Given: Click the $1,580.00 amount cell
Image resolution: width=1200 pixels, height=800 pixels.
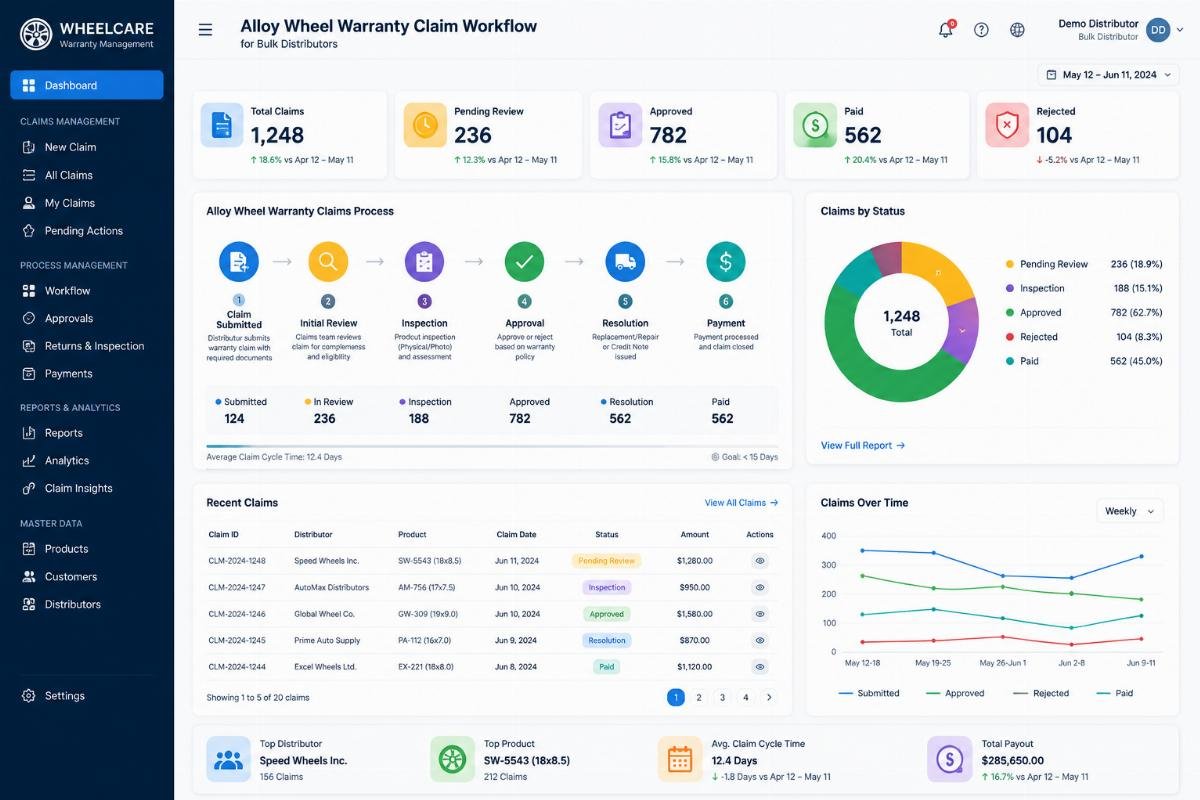Looking at the screenshot, I should tap(694, 614).
